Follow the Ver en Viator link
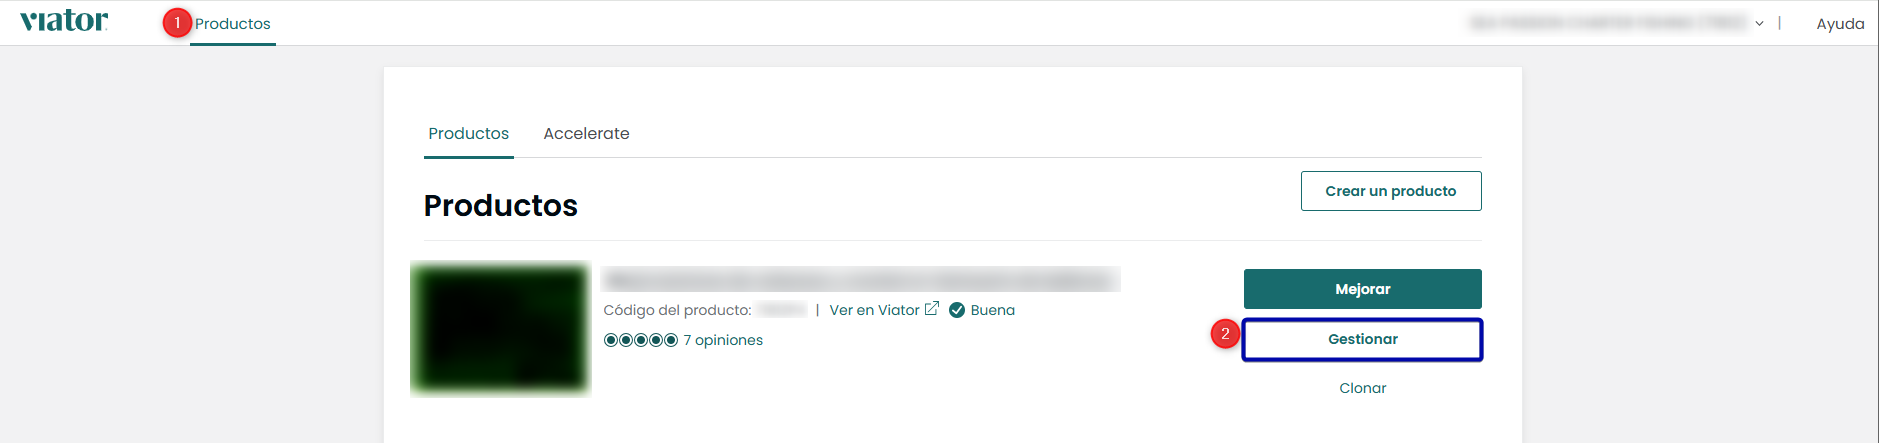Viewport: 1879px width, 443px height. (x=874, y=310)
